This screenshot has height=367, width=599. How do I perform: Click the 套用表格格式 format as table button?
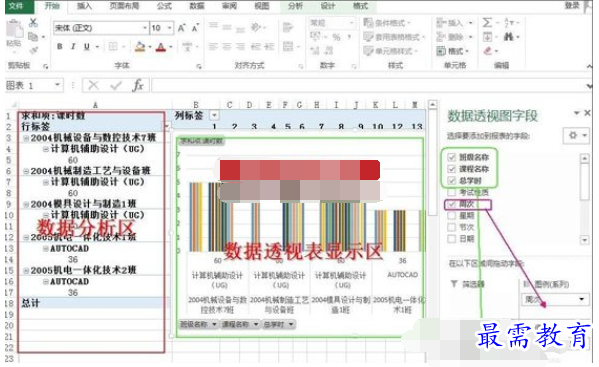(394, 37)
